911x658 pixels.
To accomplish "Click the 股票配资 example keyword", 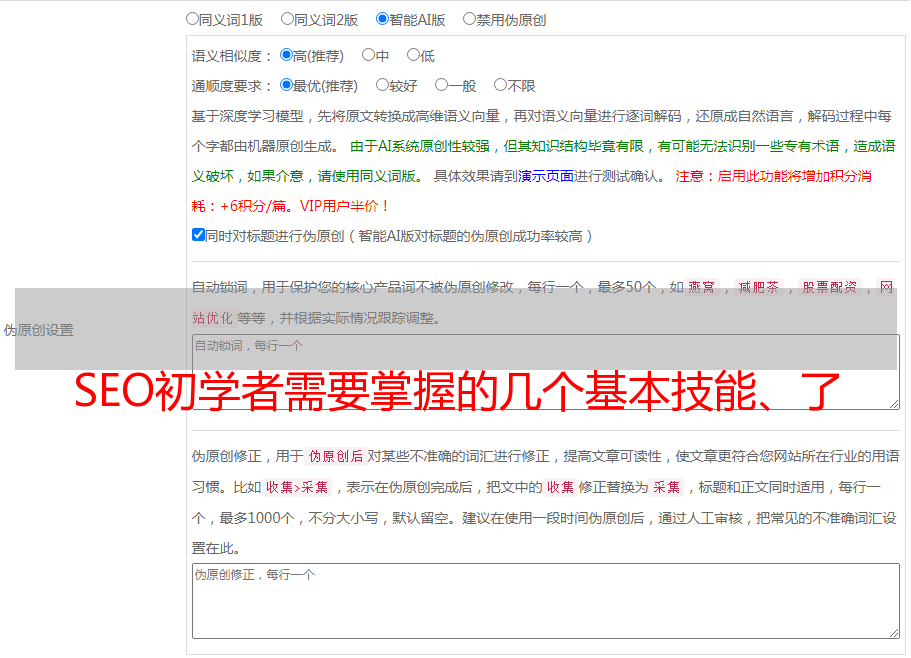I will (x=830, y=287).
